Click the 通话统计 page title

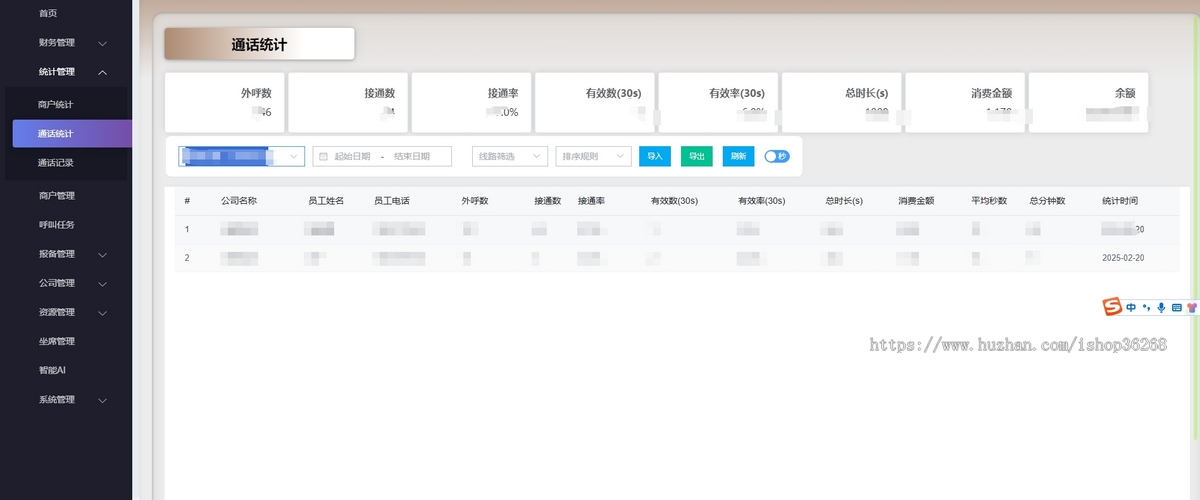259,44
